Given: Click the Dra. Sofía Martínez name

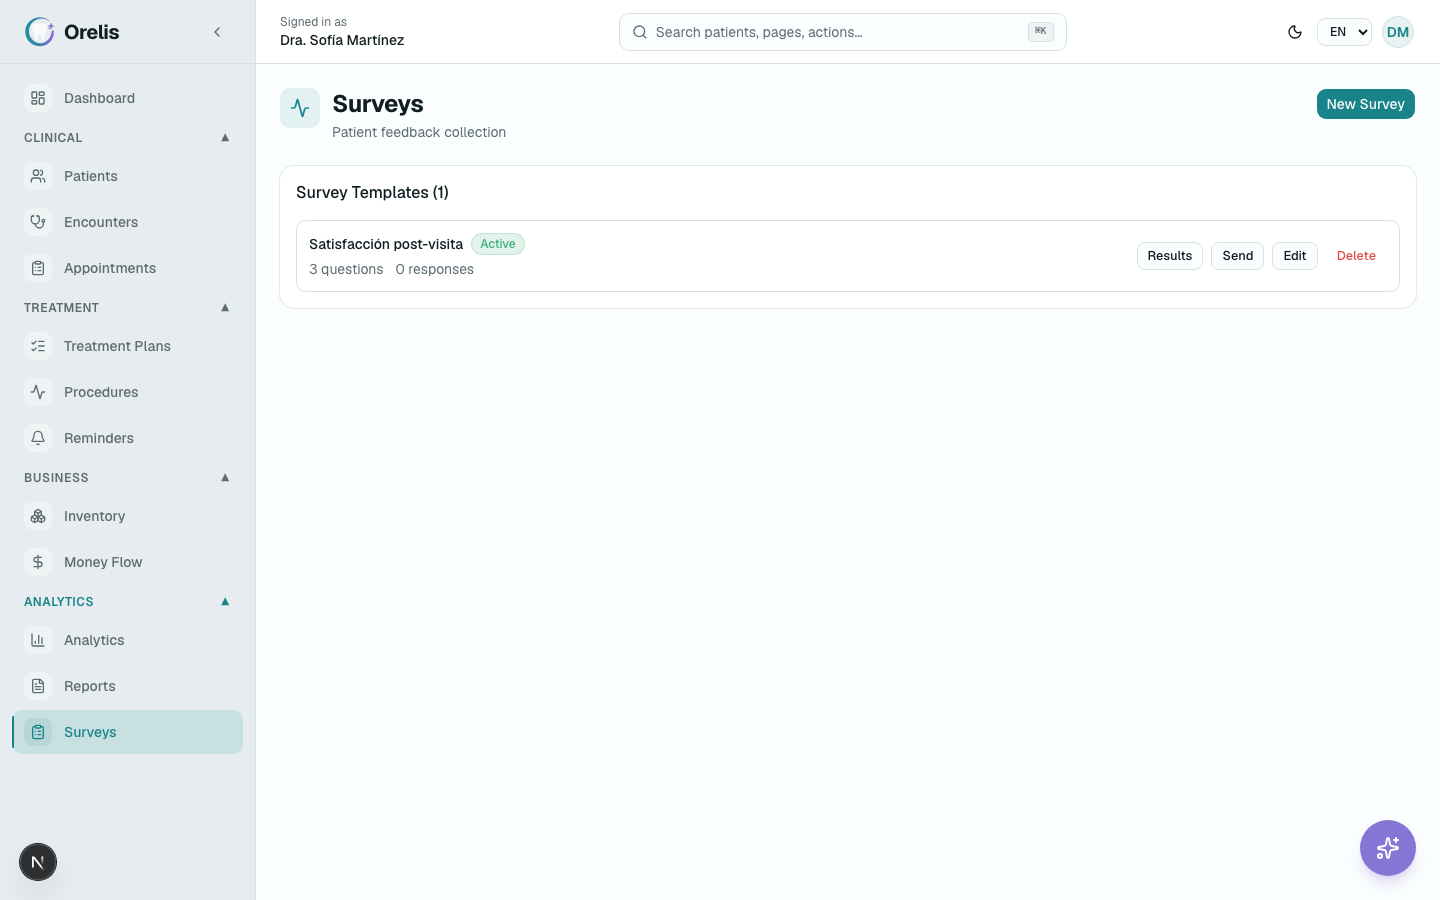Looking at the screenshot, I should (x=342, y=40).
